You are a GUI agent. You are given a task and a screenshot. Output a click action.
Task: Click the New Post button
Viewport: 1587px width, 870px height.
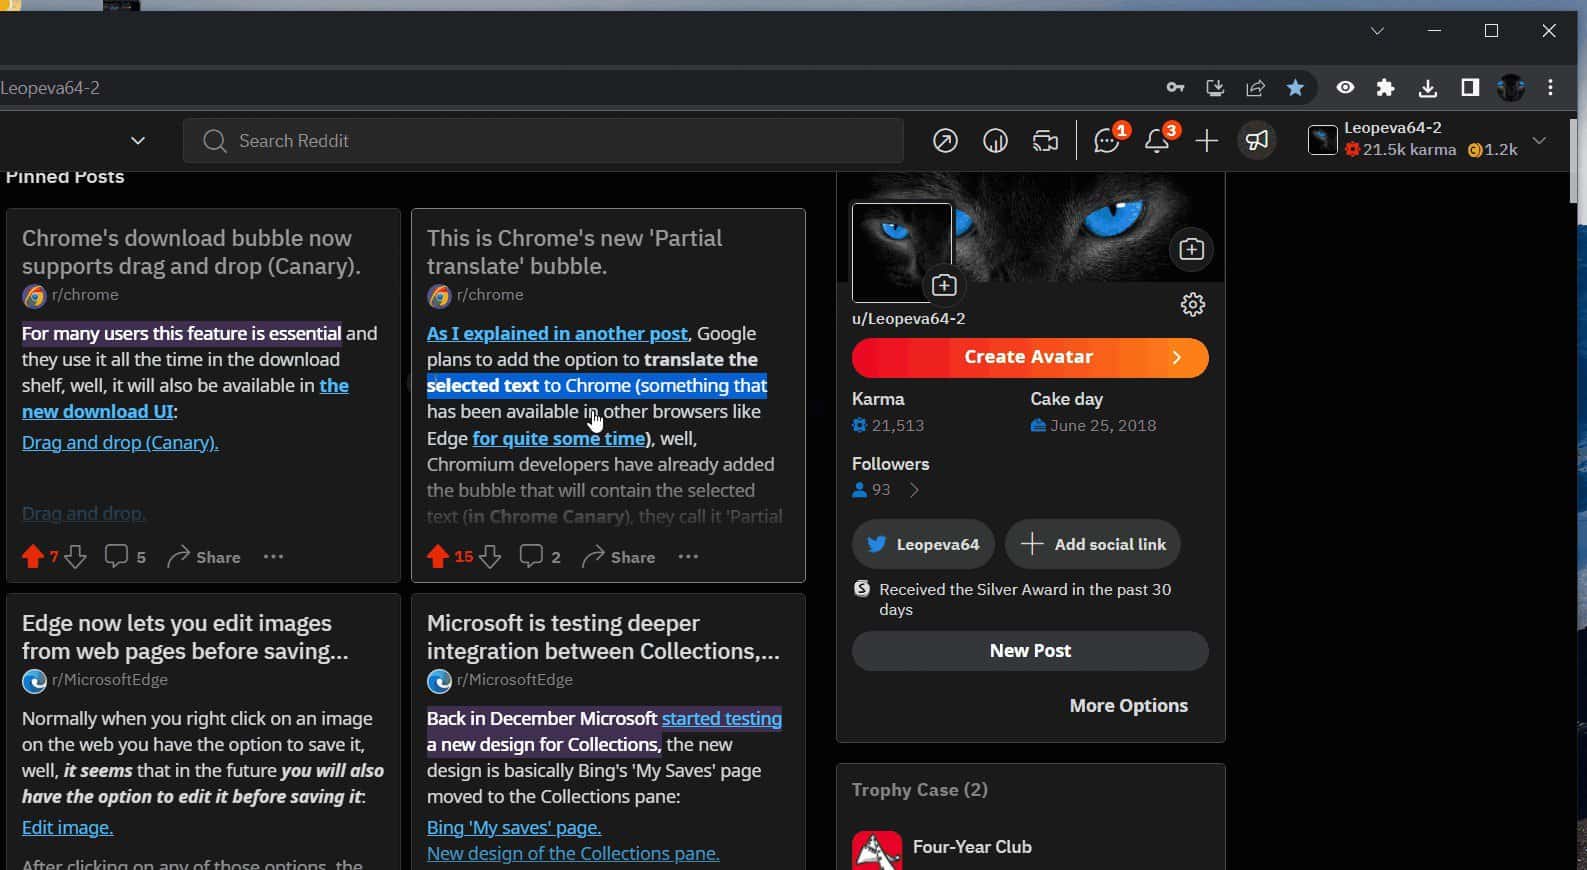point(1030,651)
